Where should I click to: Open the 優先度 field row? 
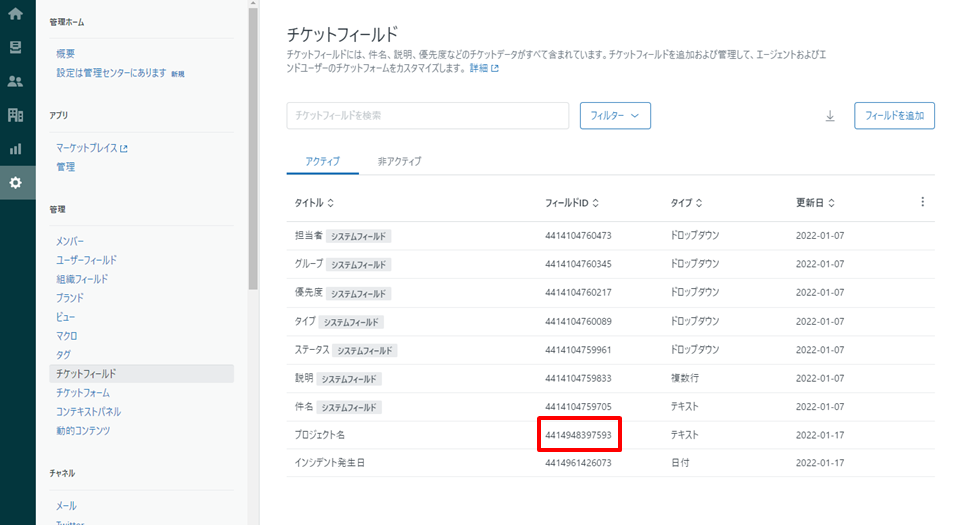coord(610,293)
